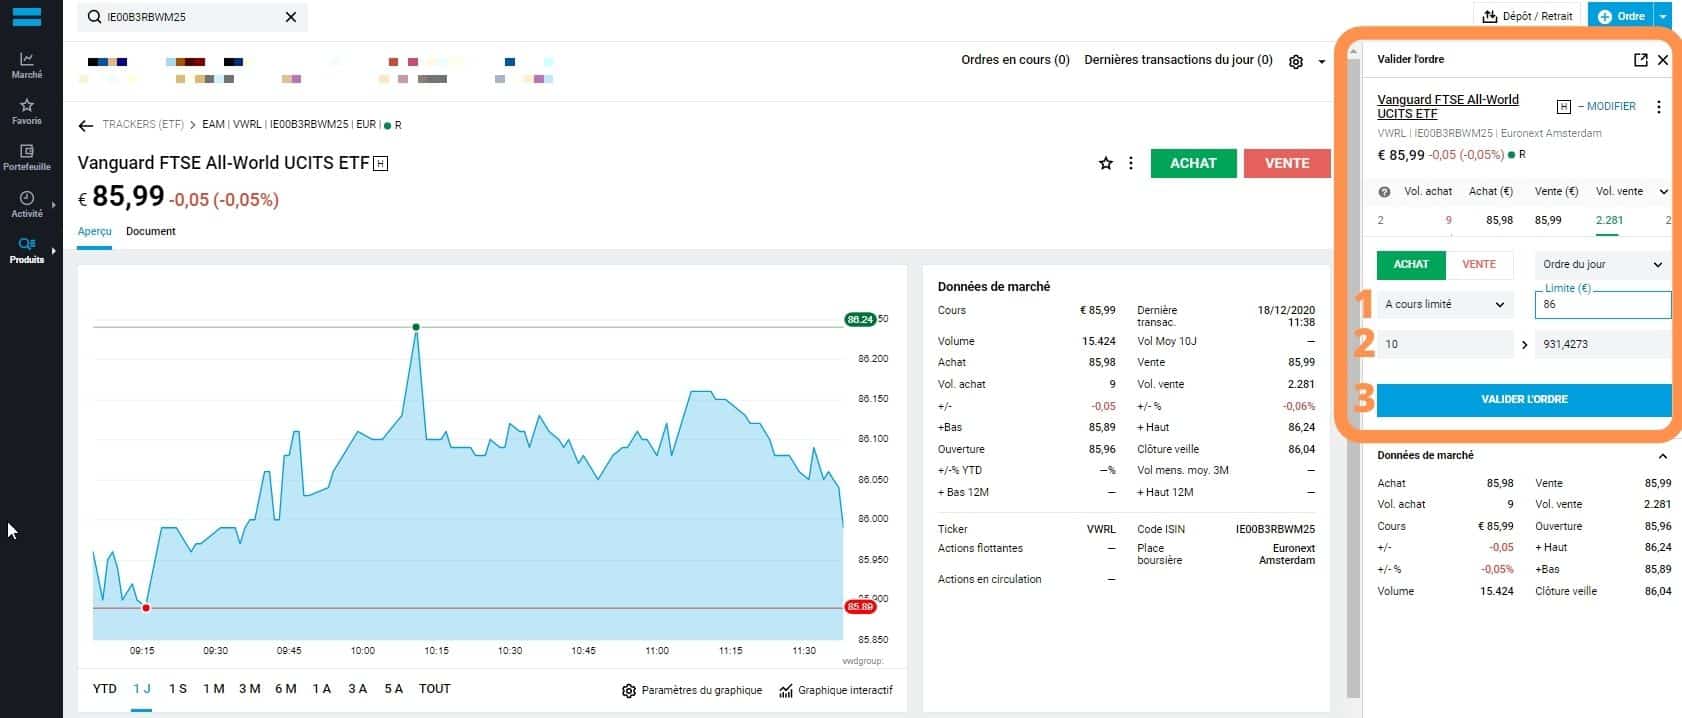This screenshot has height=718, width=1682.
Task: Switch order to VENTE in panel
Action: point(1479,264)
